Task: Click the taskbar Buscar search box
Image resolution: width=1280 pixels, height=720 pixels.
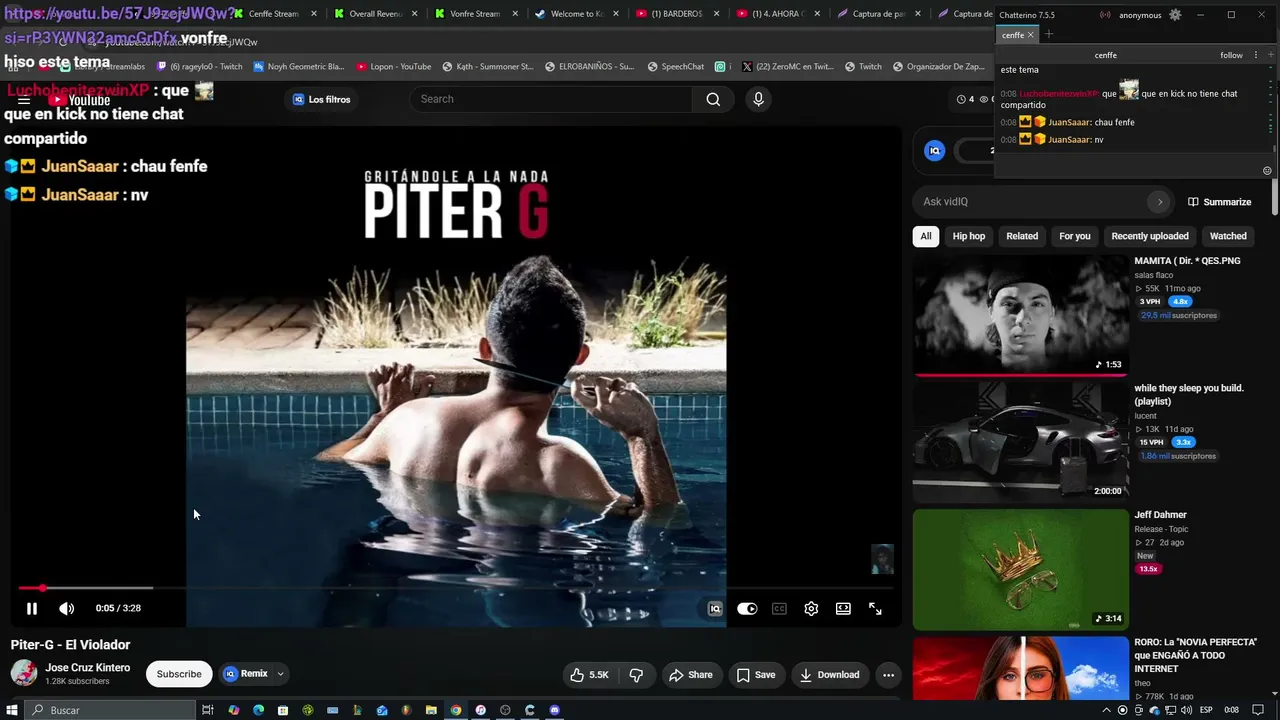Action: [x=112, y=710]
